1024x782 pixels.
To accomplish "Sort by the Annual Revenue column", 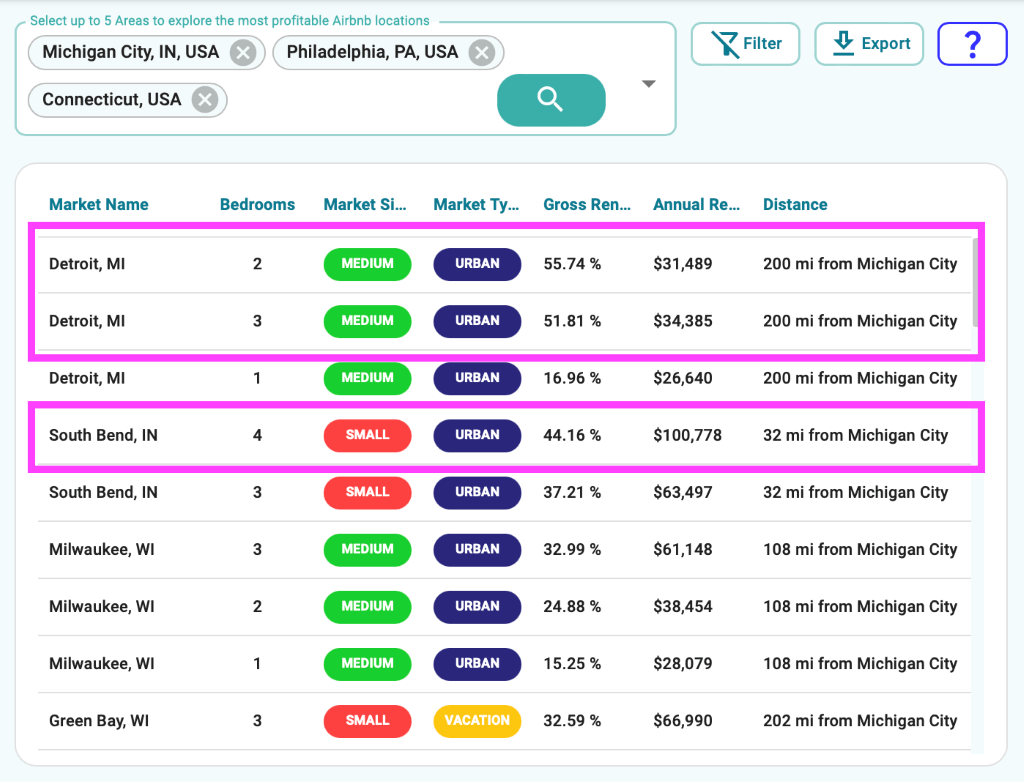I will (696, 204).
